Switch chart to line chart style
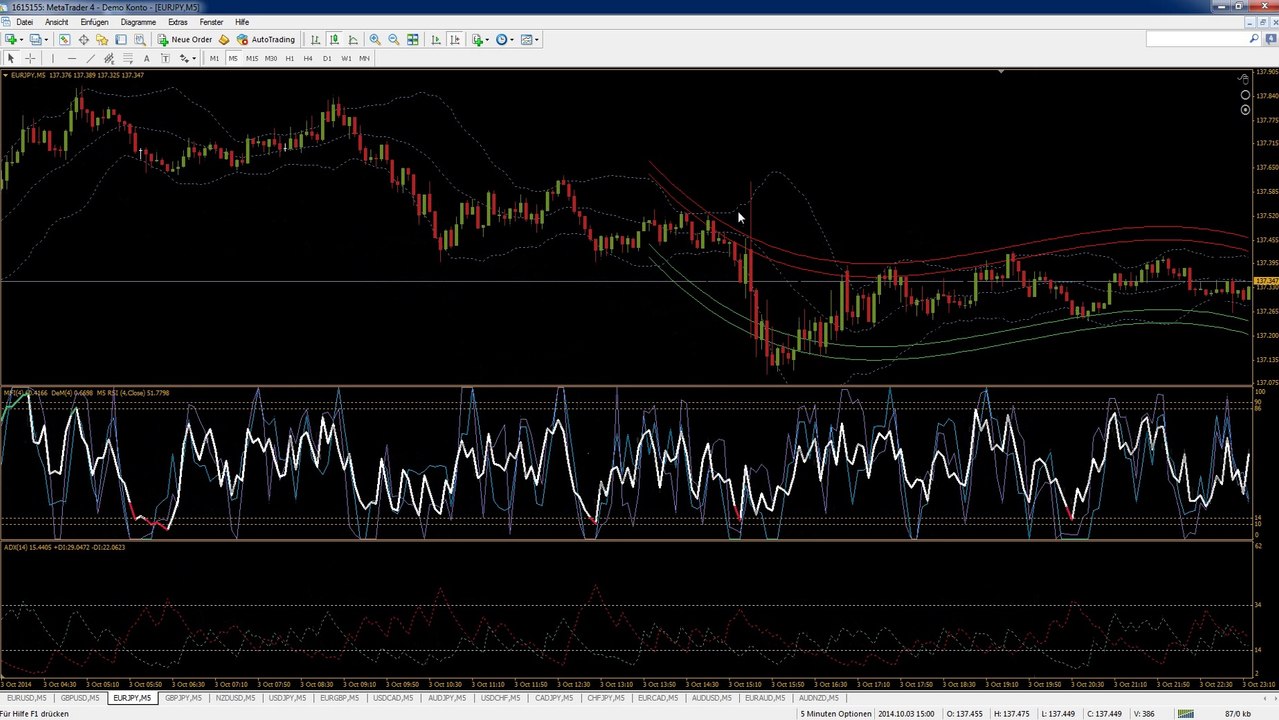 click(353, 40)
